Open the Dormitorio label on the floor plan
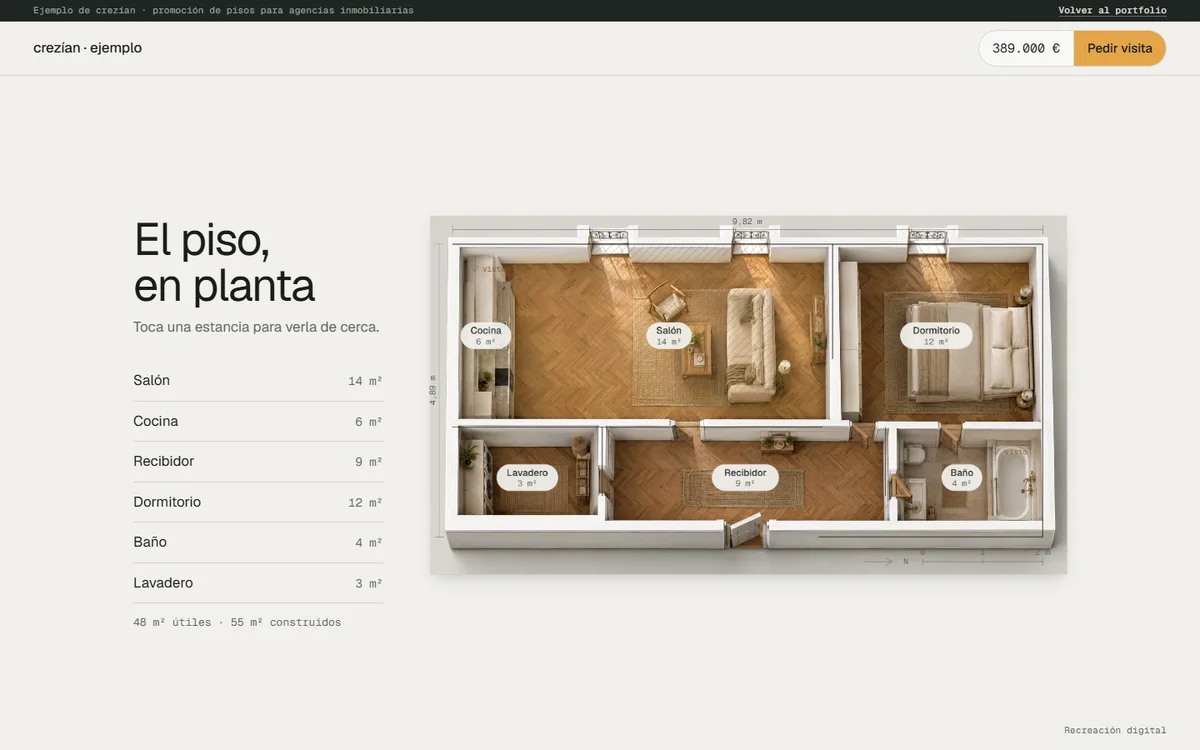The image size is (1200, 750). 936,335
